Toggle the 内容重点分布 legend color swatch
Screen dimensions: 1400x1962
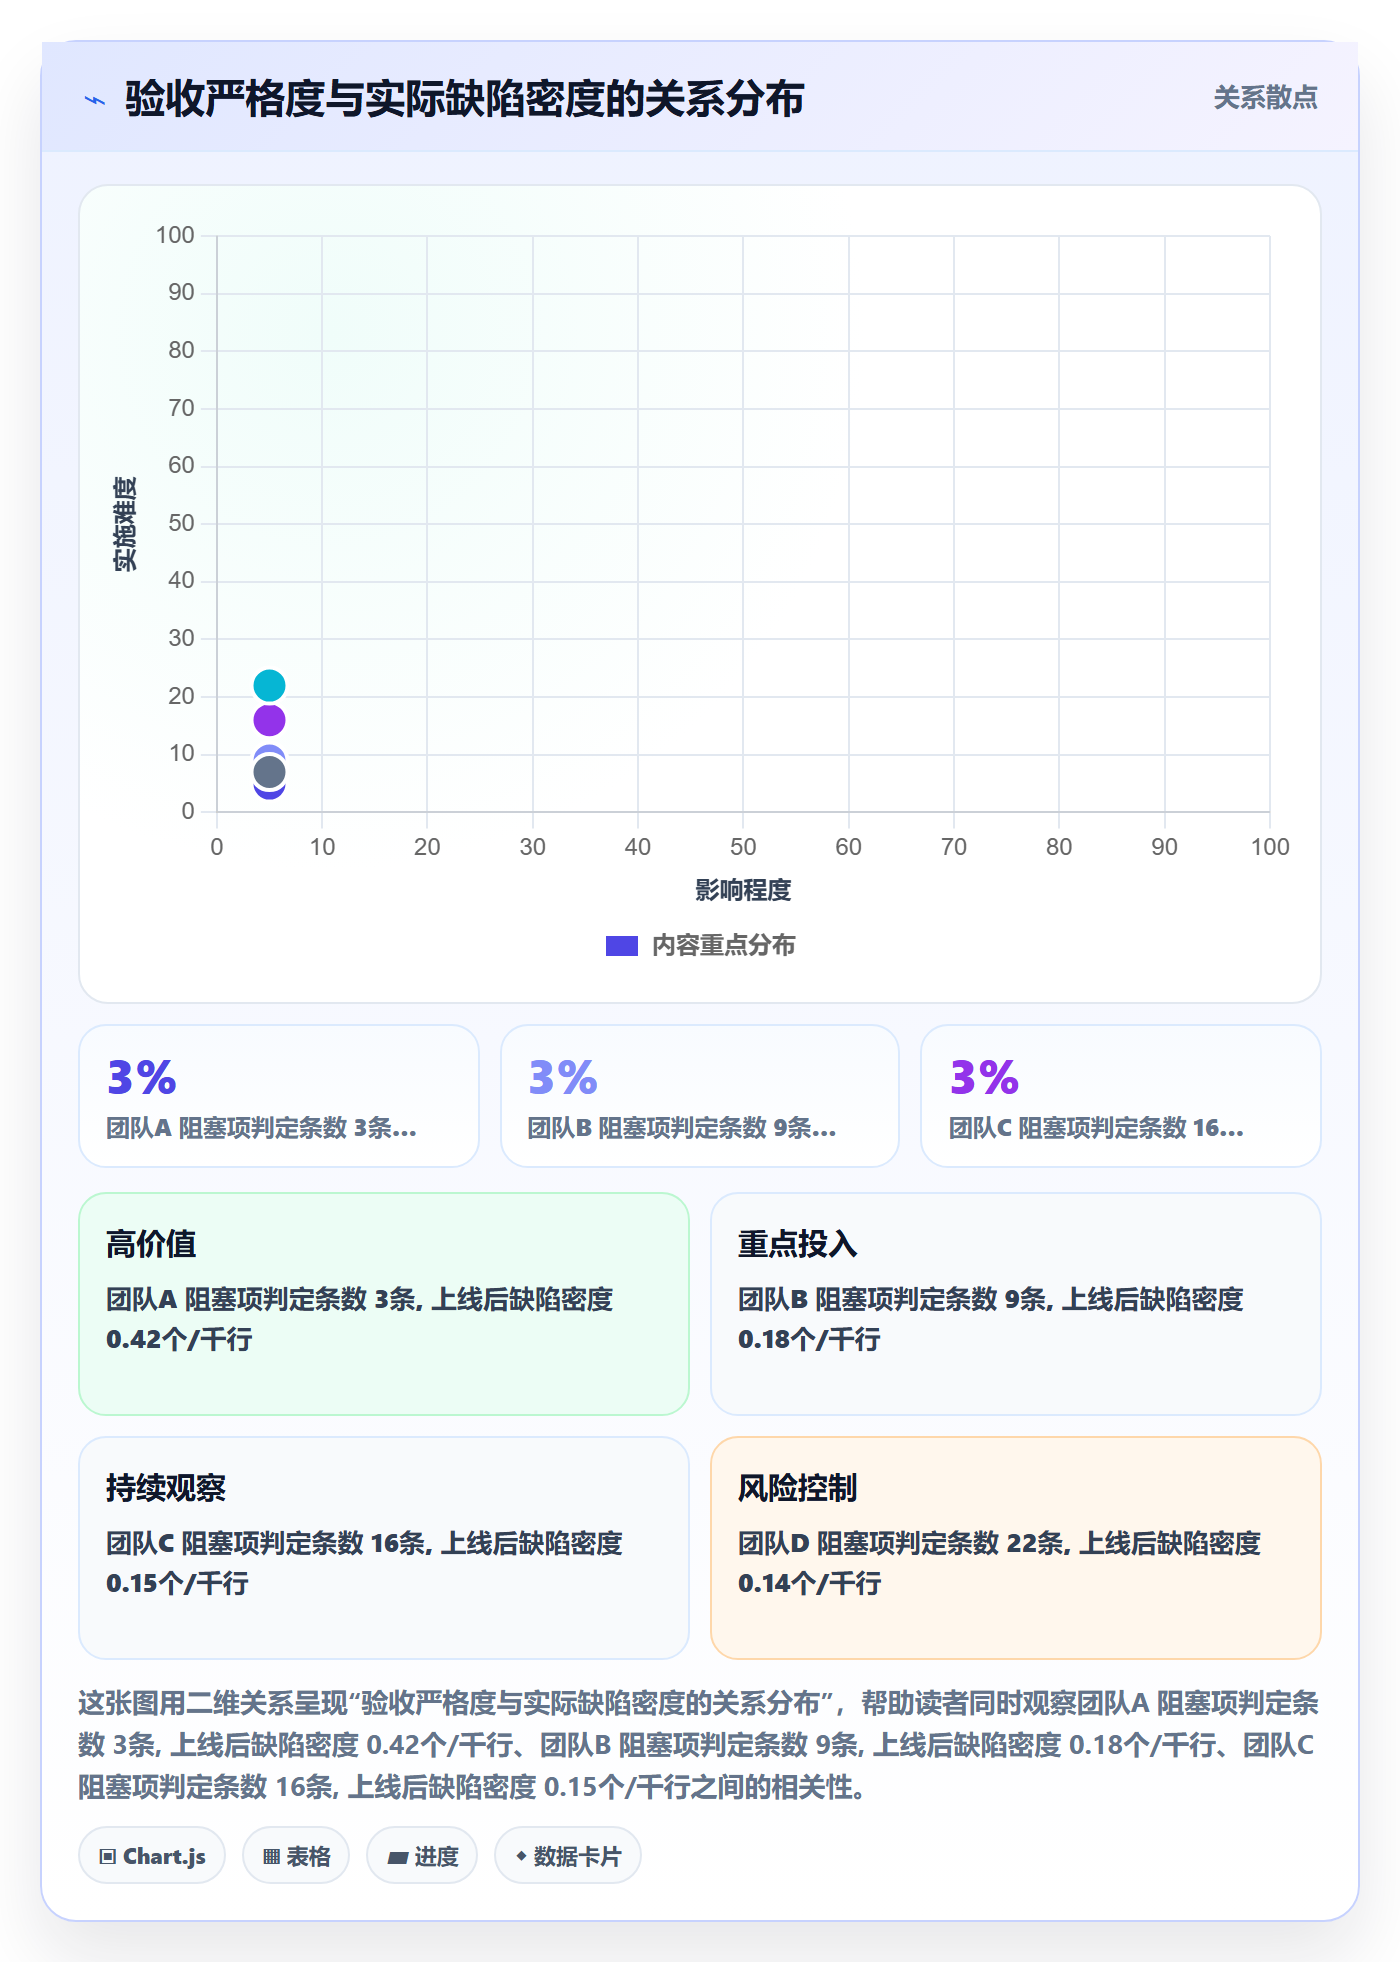click(x=622, y=946)
